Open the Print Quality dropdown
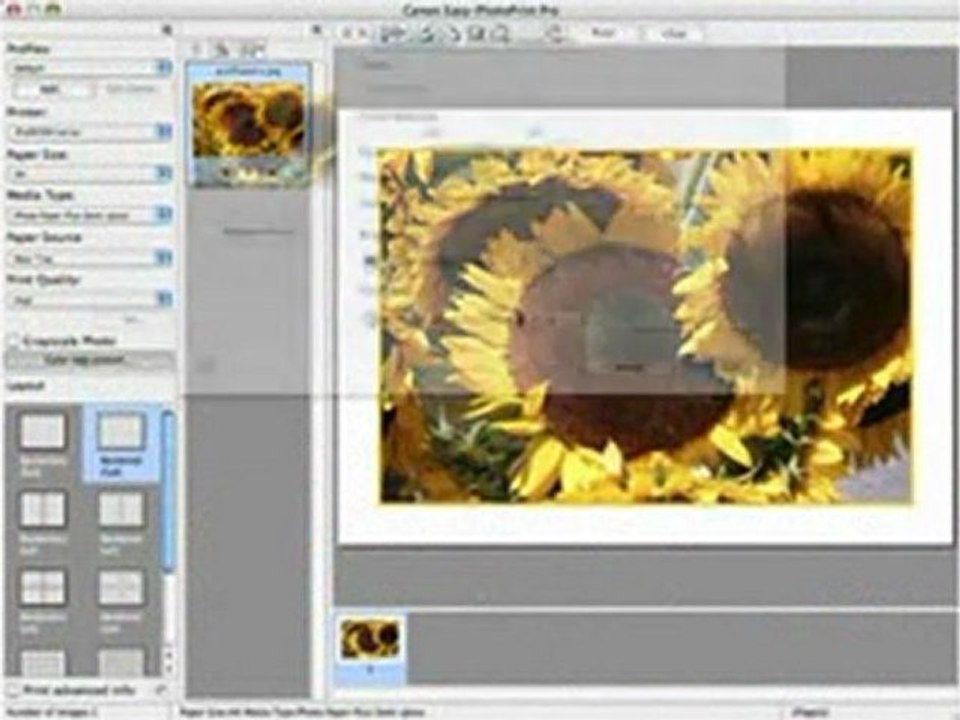The height and width of the screenshot is (720, 960). (x=89, y=300)
